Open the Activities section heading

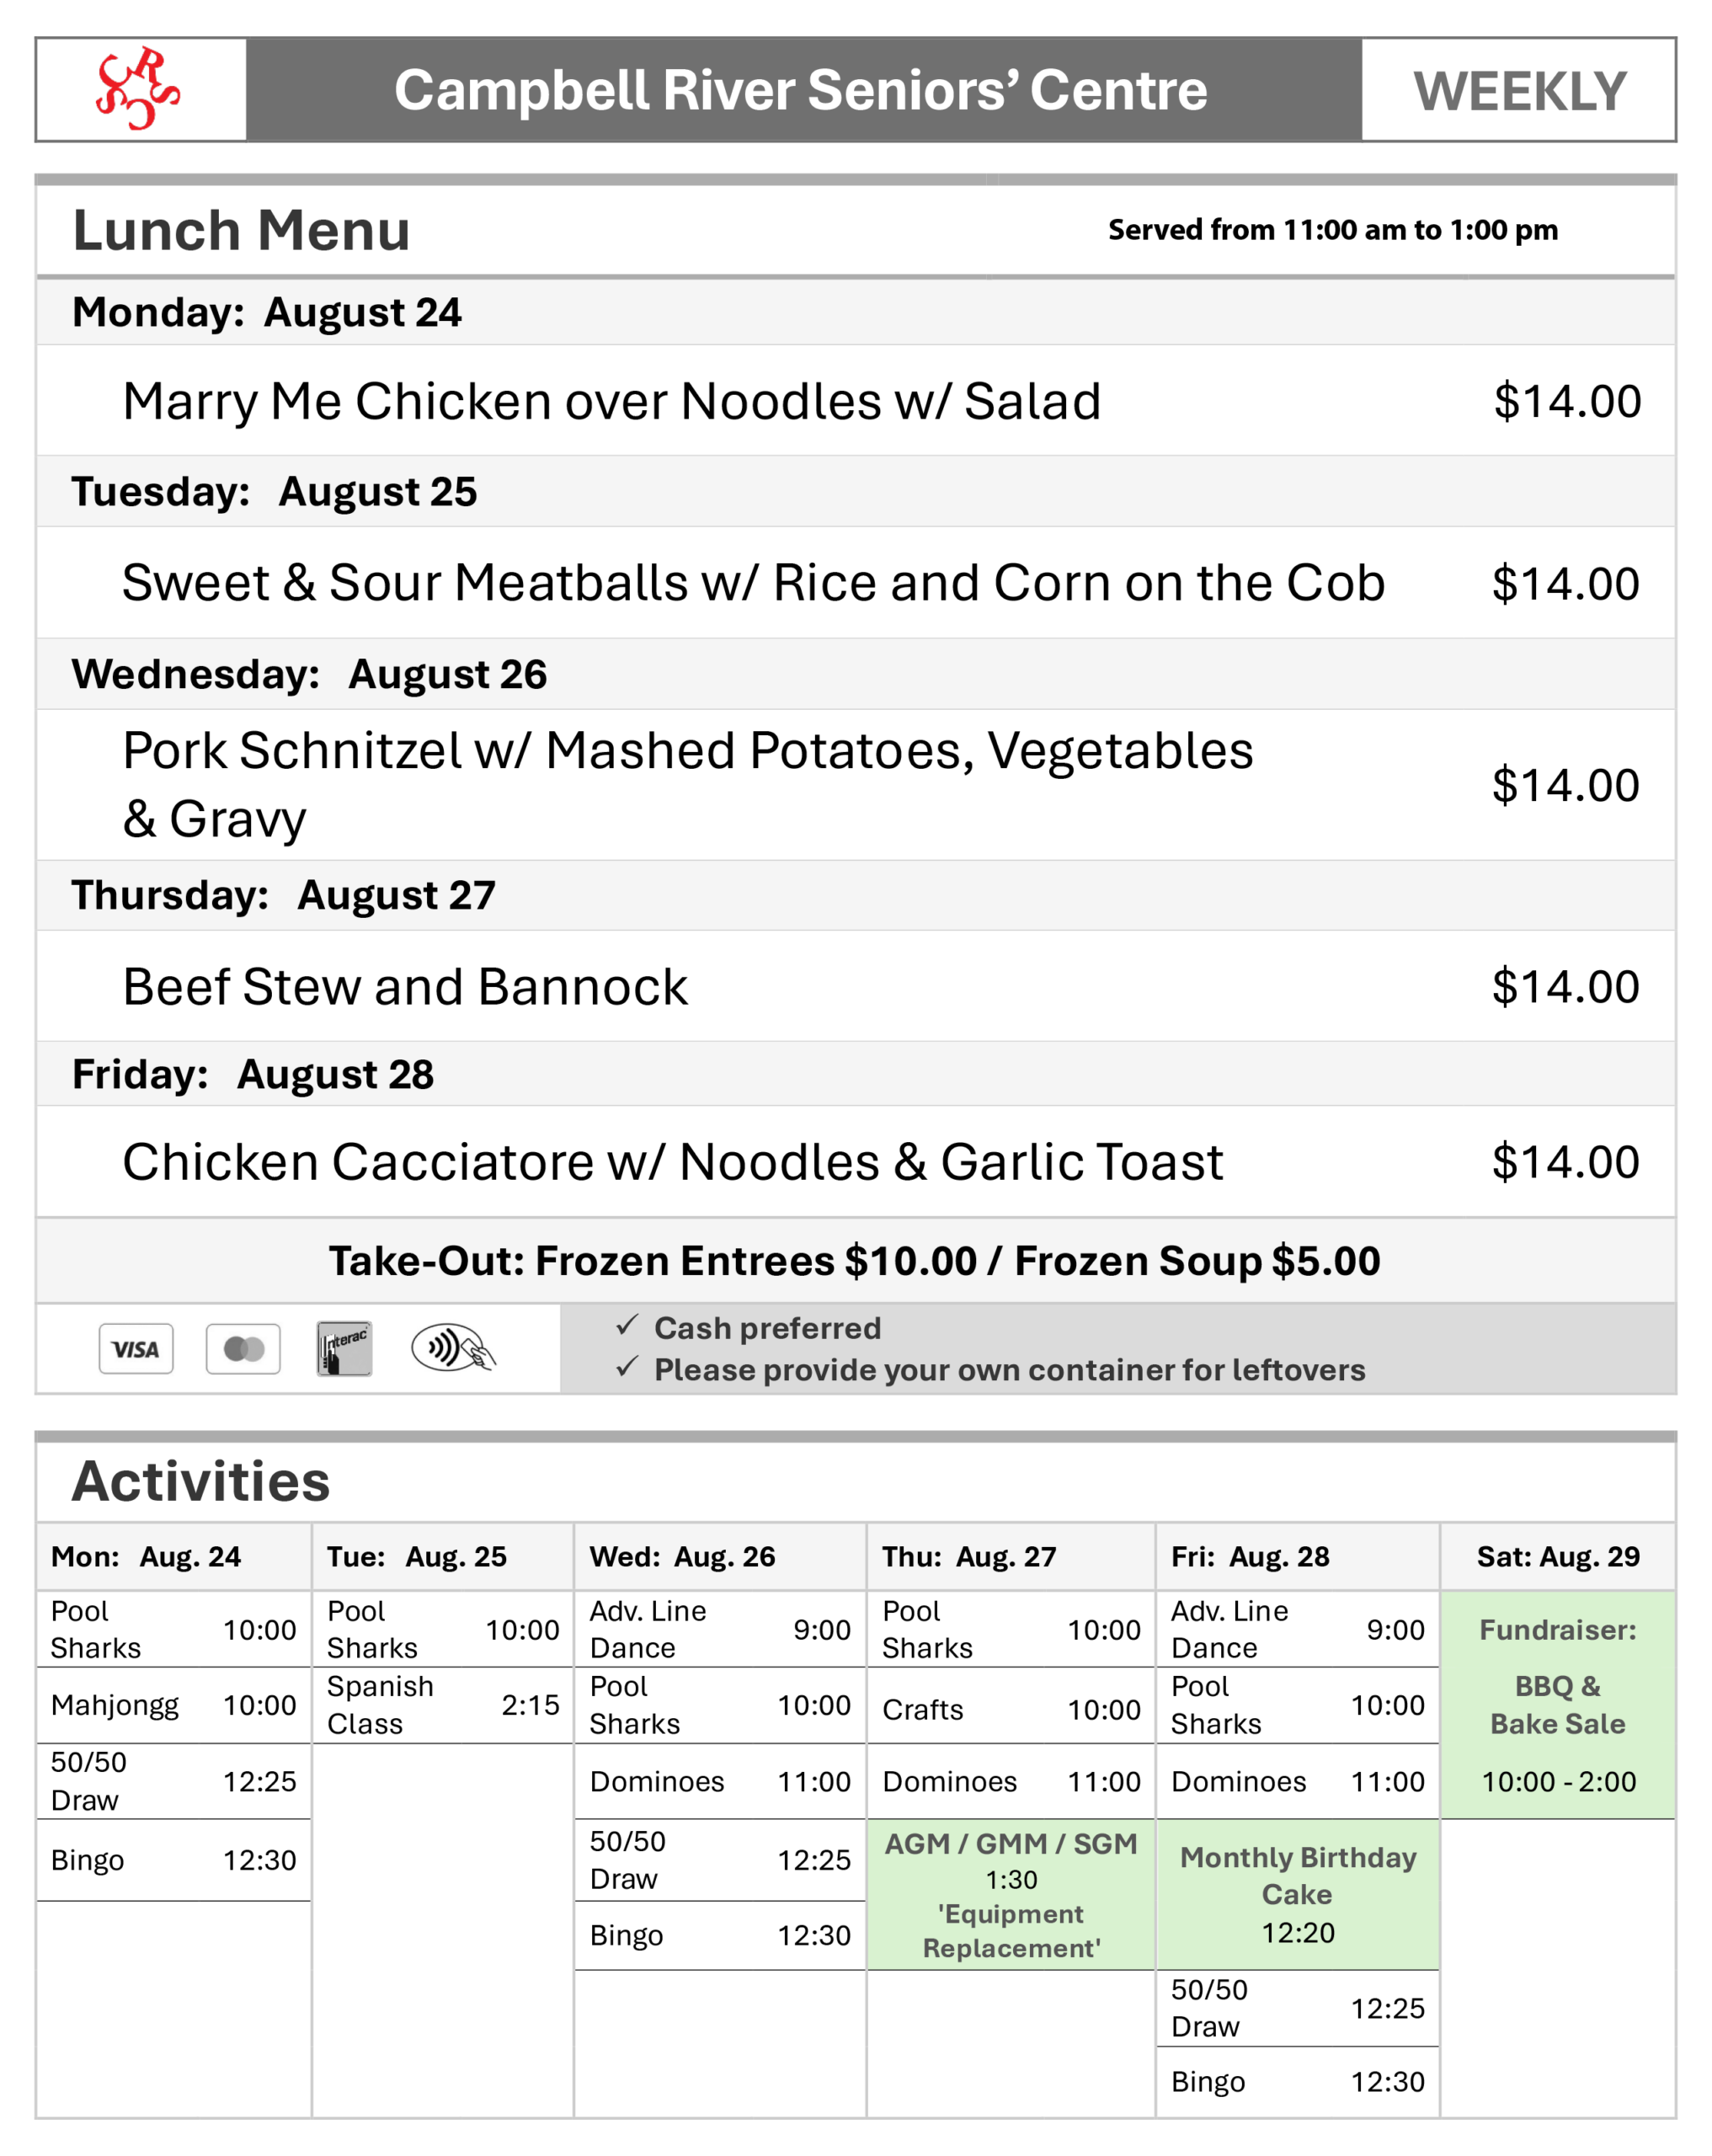(x=201, y=1481)
